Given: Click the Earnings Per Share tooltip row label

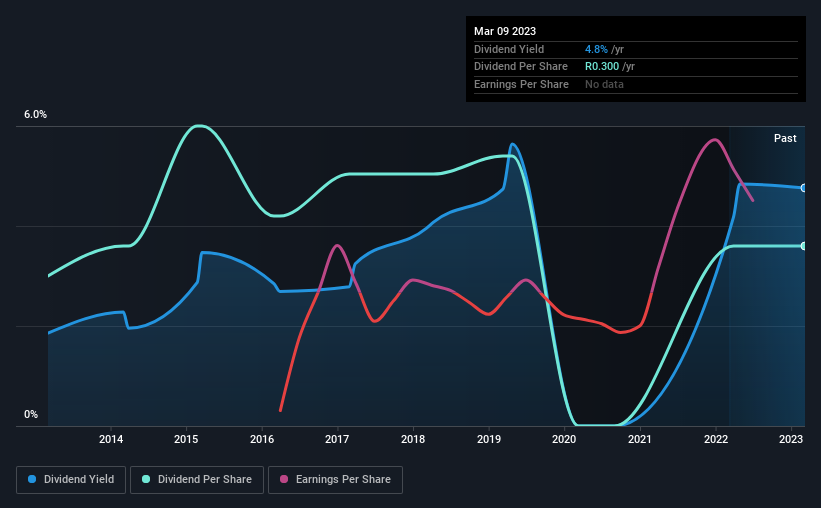Looking at the screenshot, I should tap(521, 84).
